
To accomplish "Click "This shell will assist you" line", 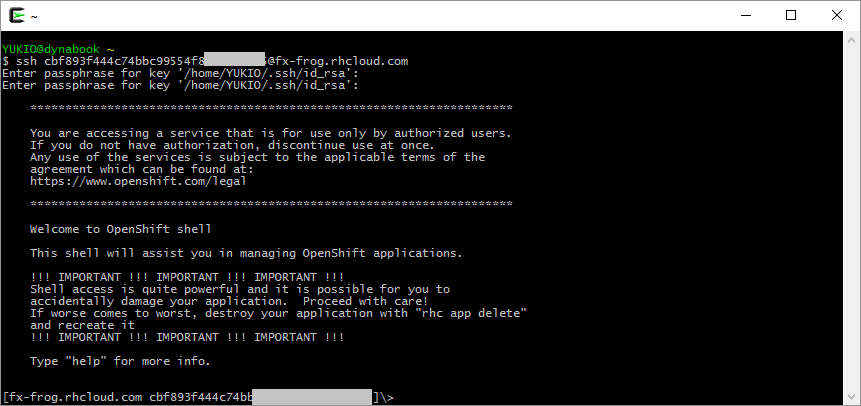I will coord(245,253).
